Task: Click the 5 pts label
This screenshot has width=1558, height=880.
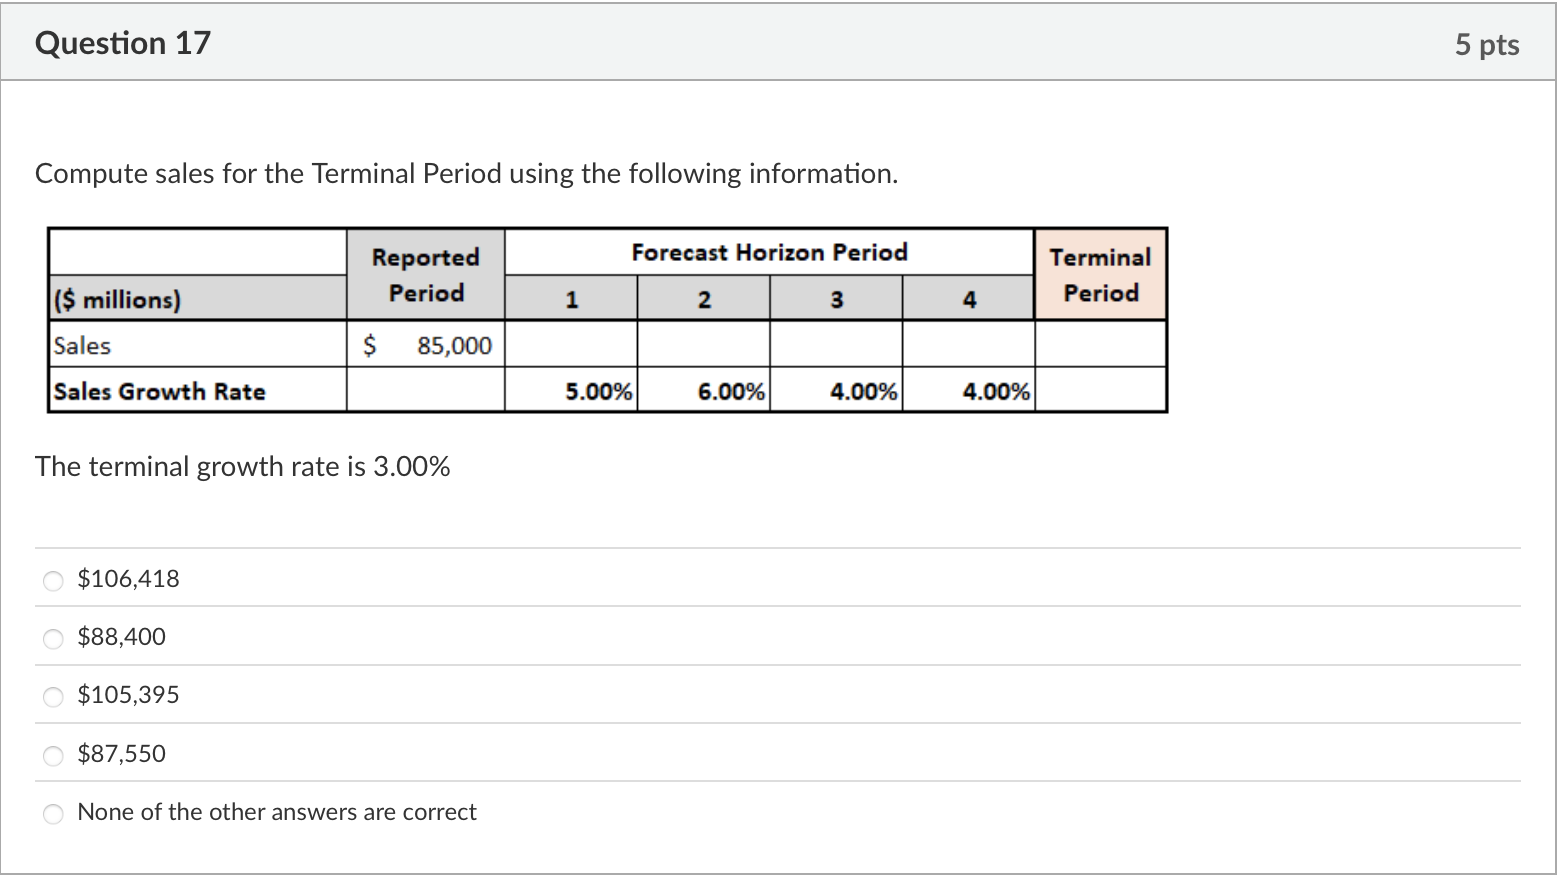Action: pyautogui.click(x=1487, y=44)
